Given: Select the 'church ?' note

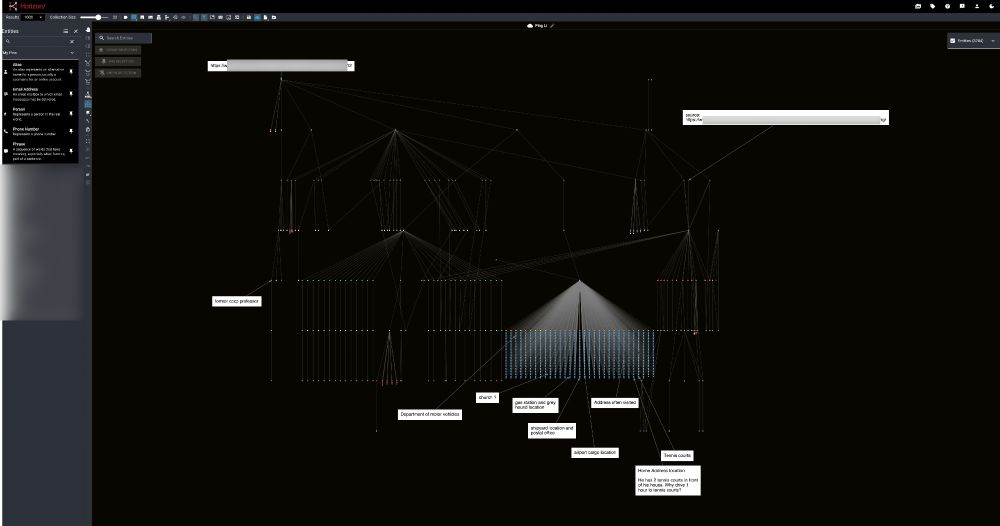Looking at the screenshot, I should click(487, 397).
